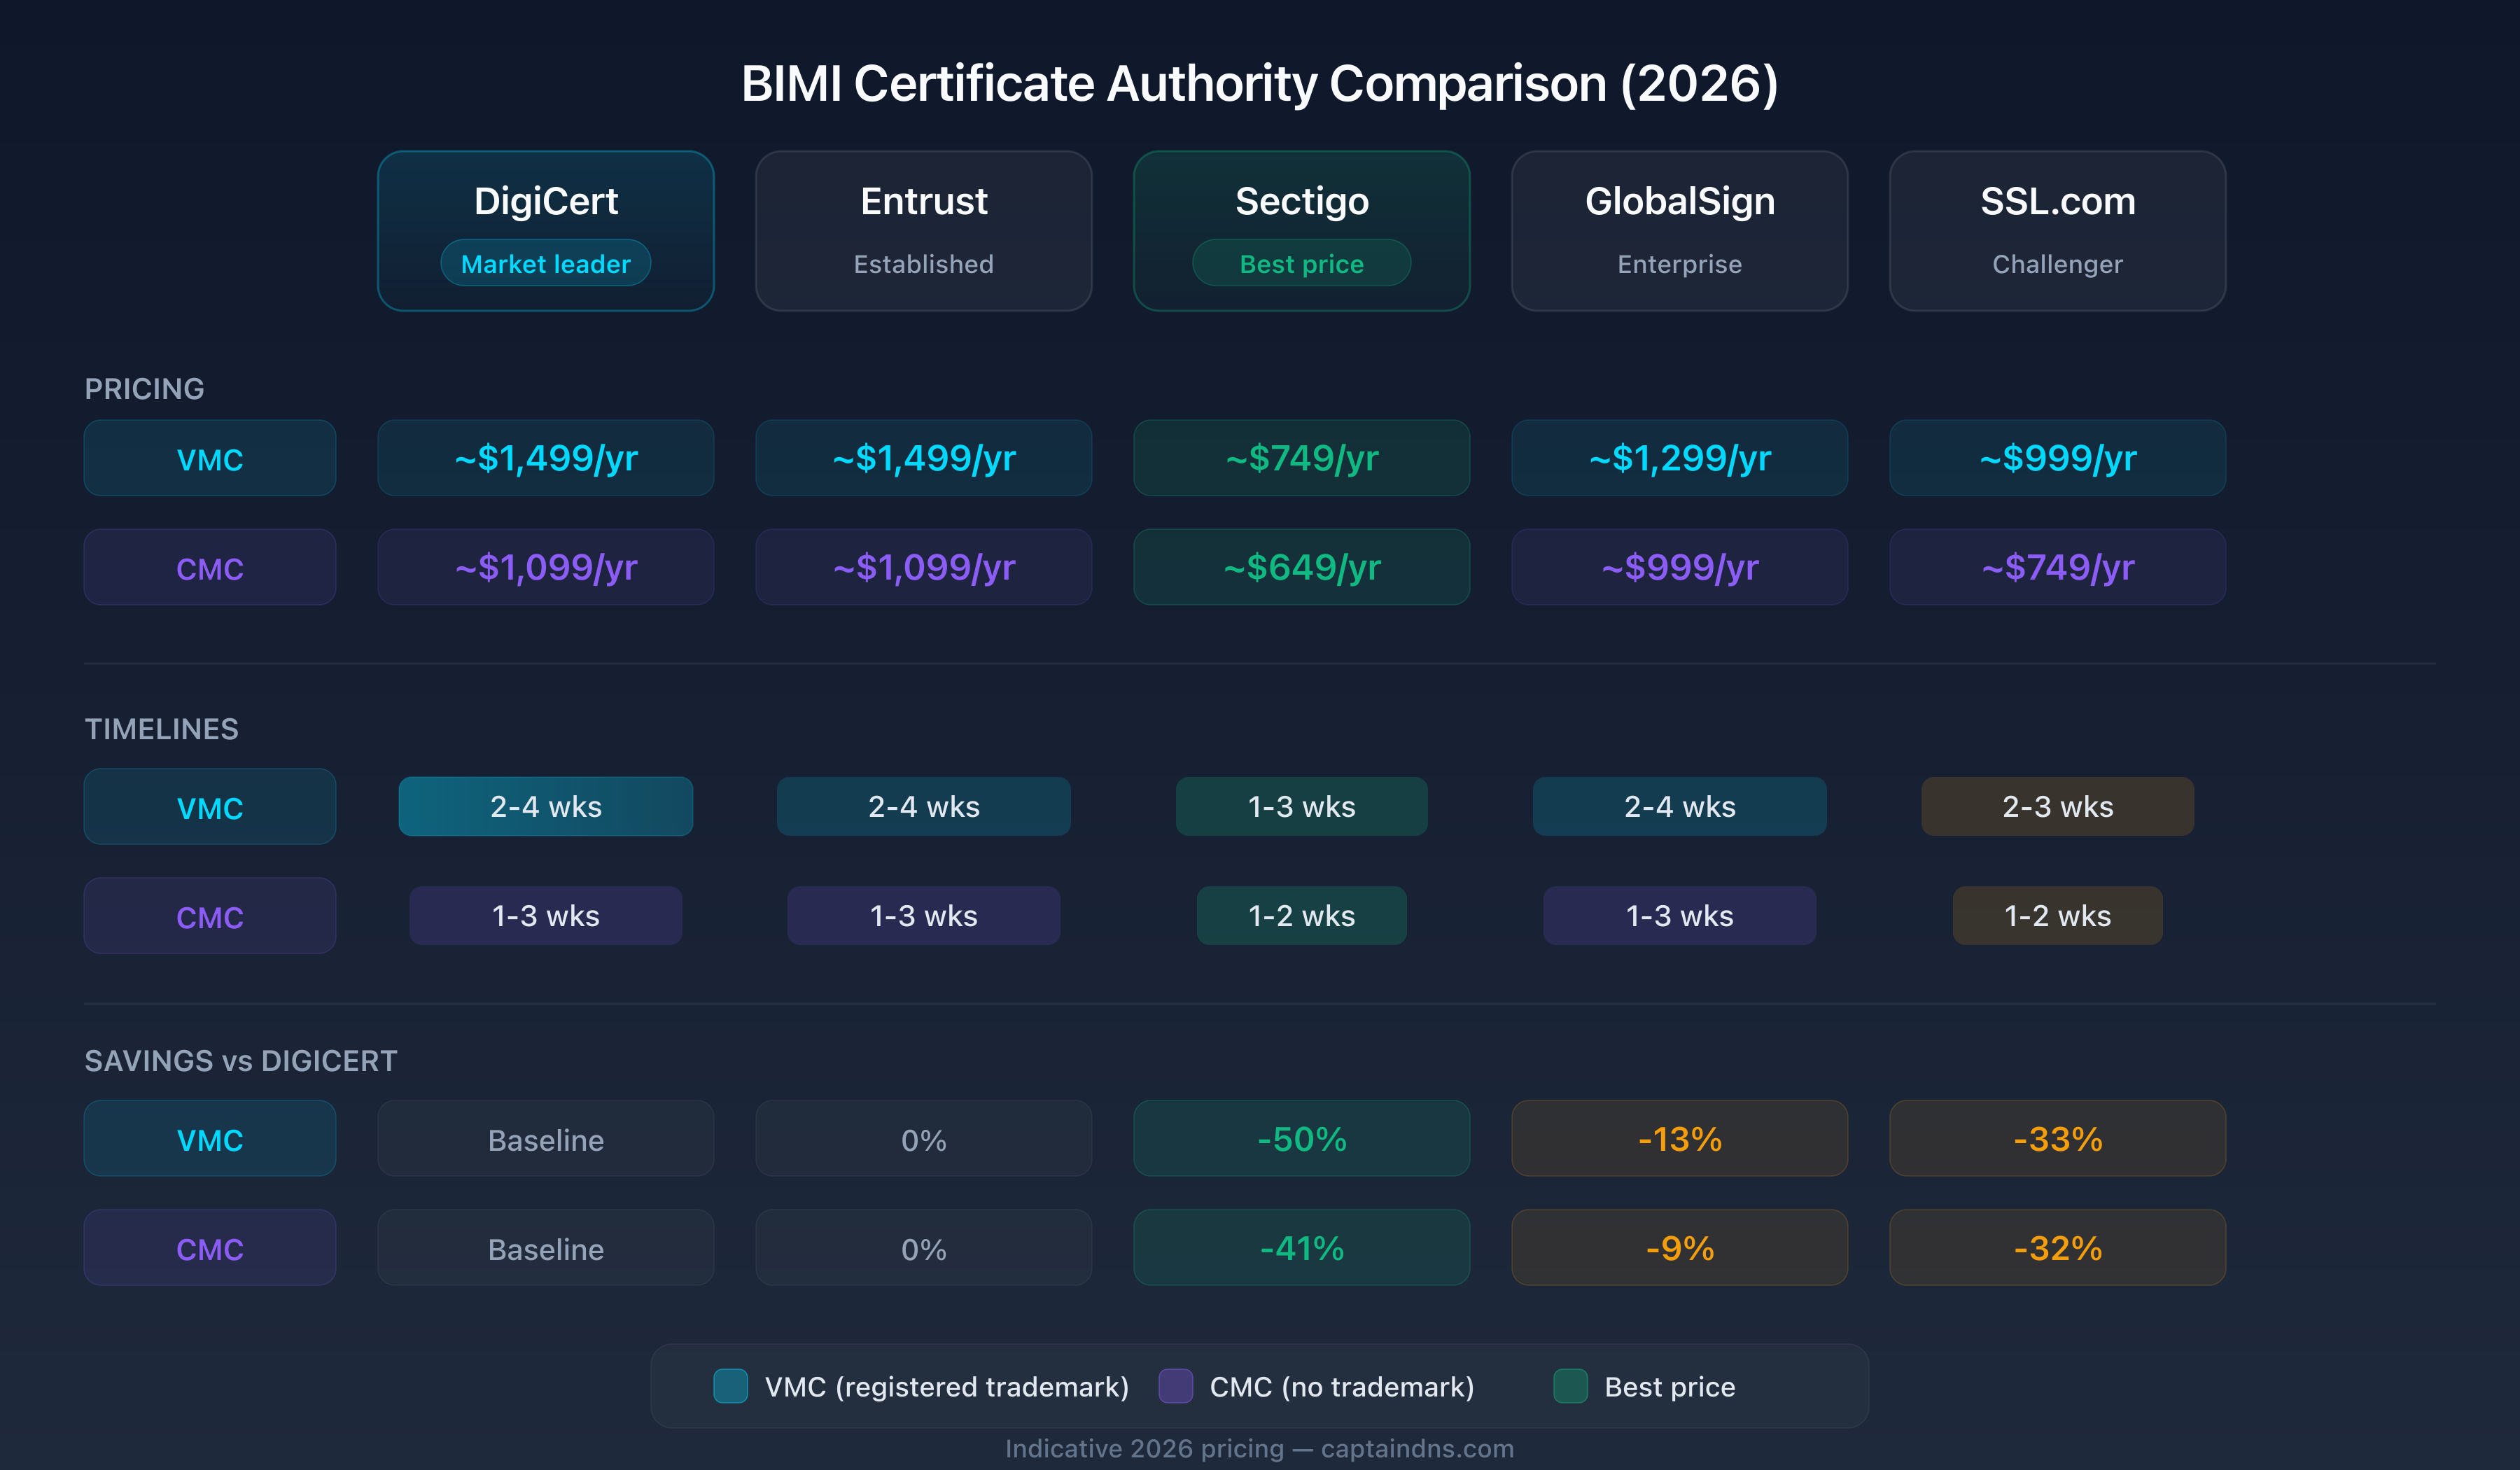Expand the PRICING section
The height and width of the screenshot is (1470, 2520).
144,389
